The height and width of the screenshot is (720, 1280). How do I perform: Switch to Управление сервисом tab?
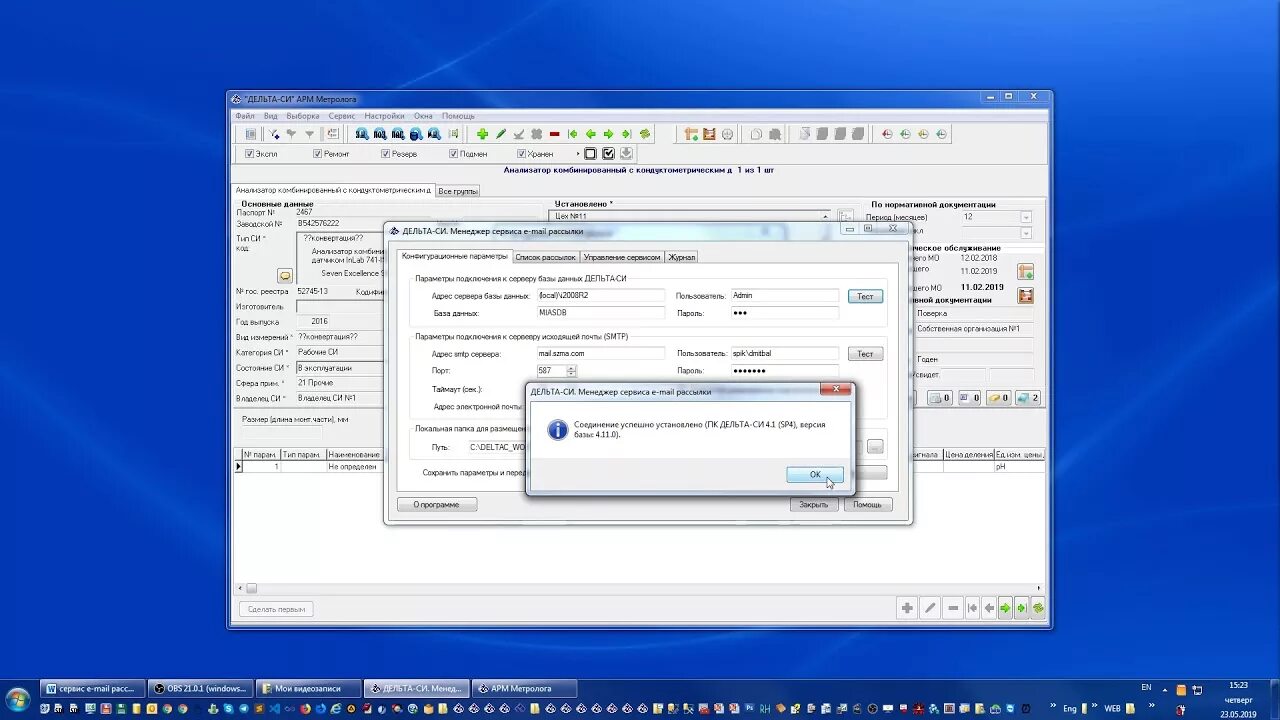click(622, 257)
